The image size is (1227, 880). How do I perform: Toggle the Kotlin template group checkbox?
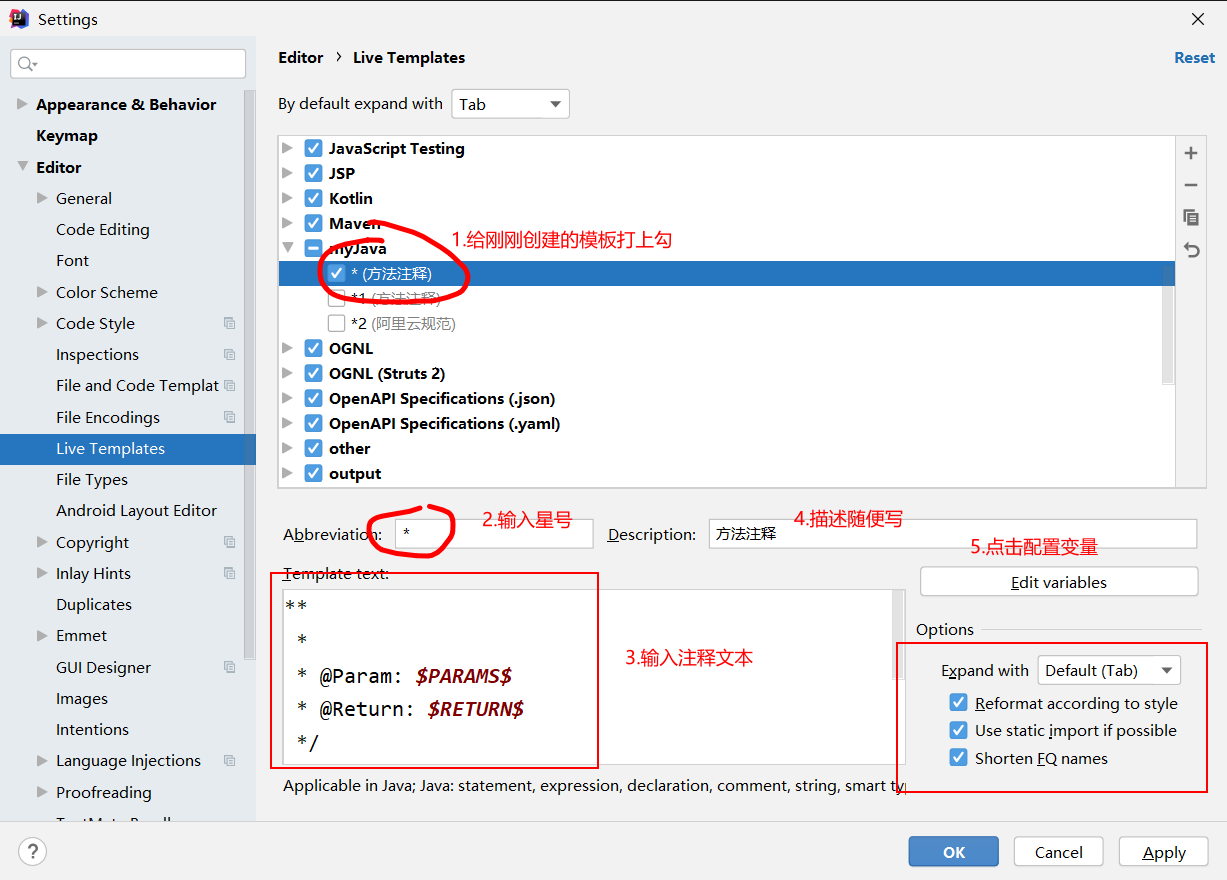pos(313,198)
